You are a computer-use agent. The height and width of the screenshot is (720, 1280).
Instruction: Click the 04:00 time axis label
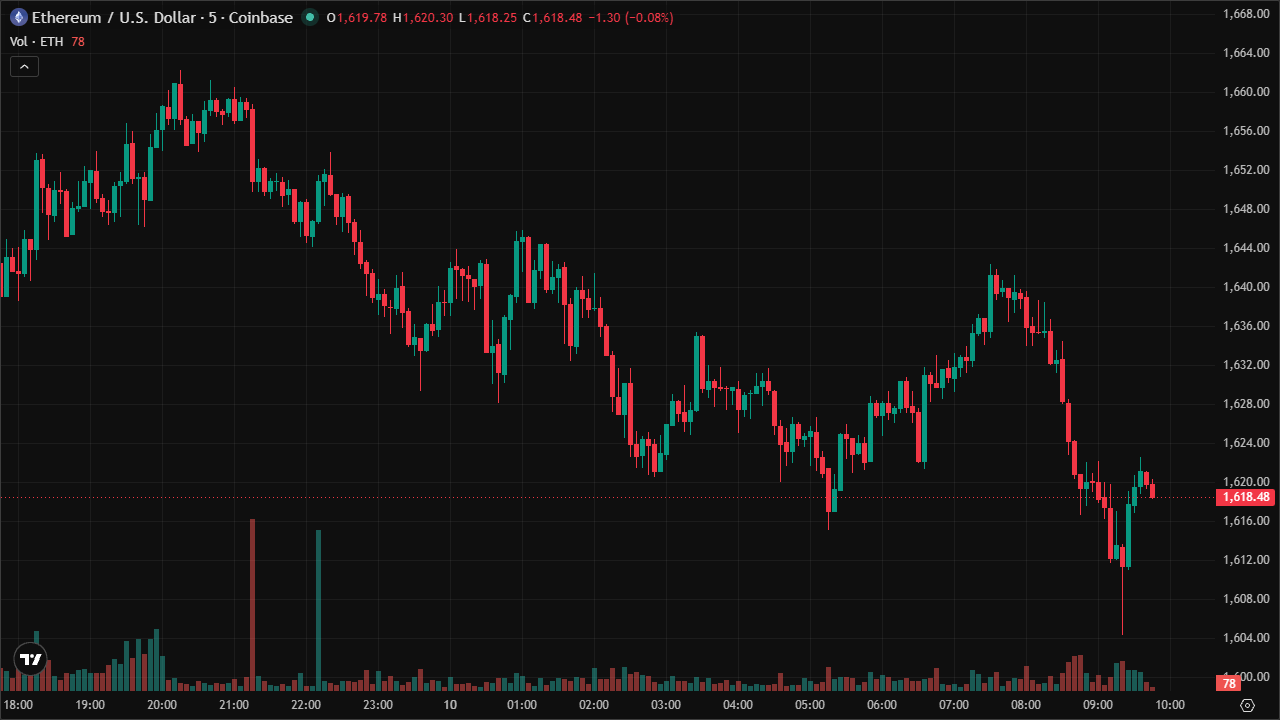click(x=738, y=704)
